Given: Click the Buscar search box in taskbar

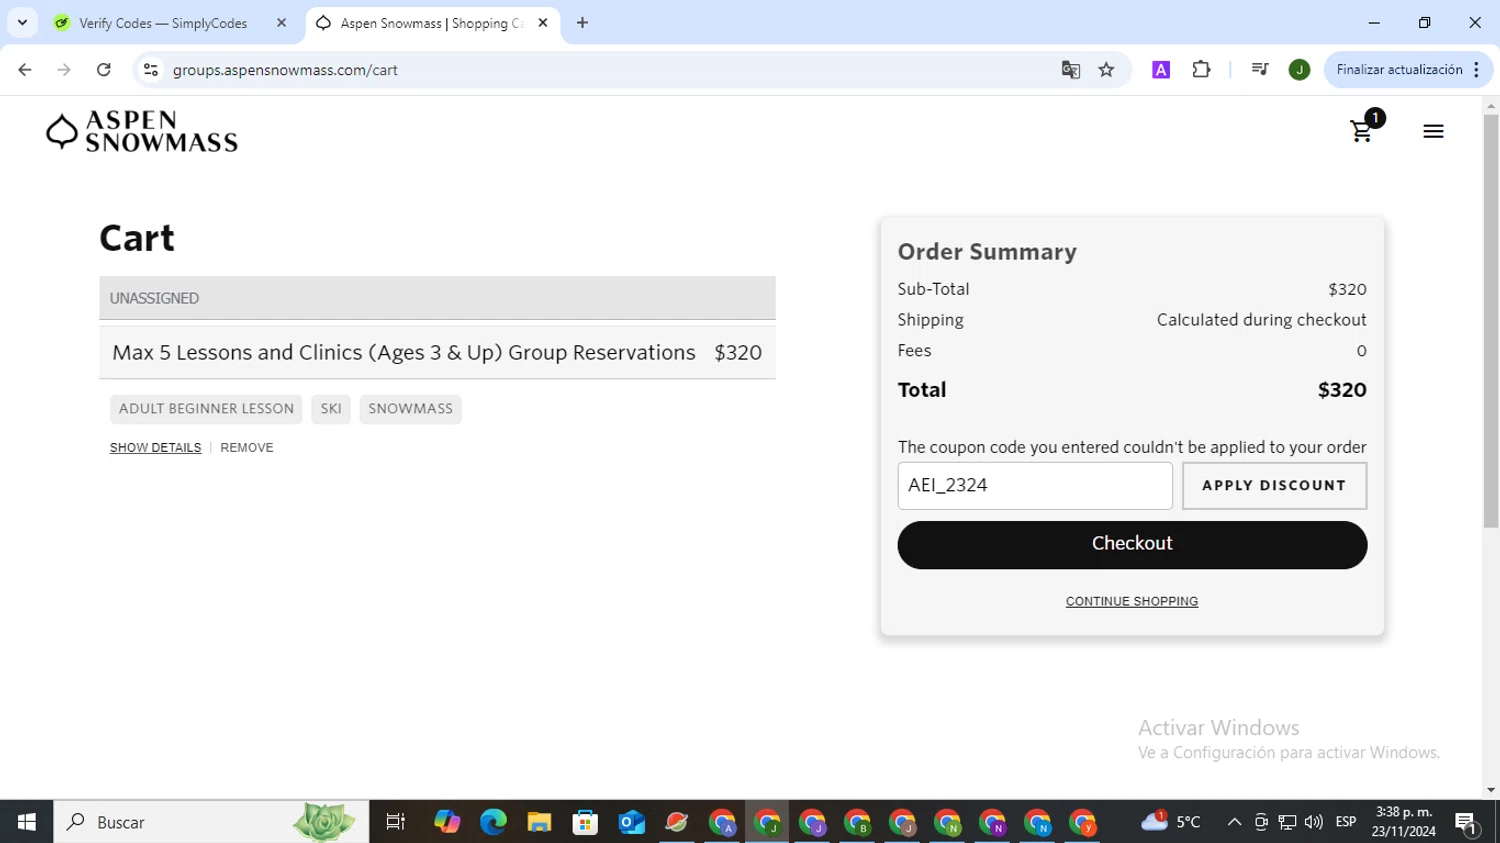Looking at the screenshot, I should 211,822.
